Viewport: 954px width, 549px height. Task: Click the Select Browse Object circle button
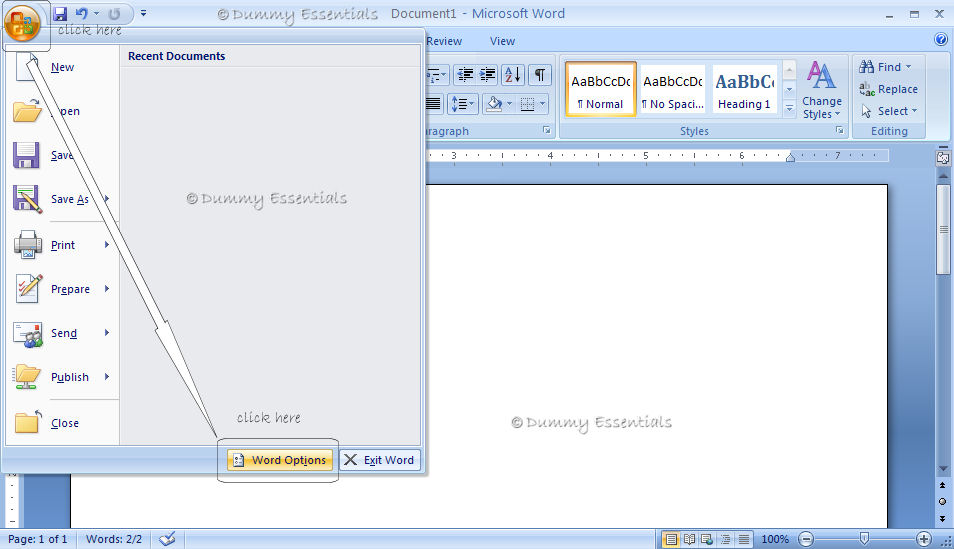pyautogui.click(x=942, y=502)
